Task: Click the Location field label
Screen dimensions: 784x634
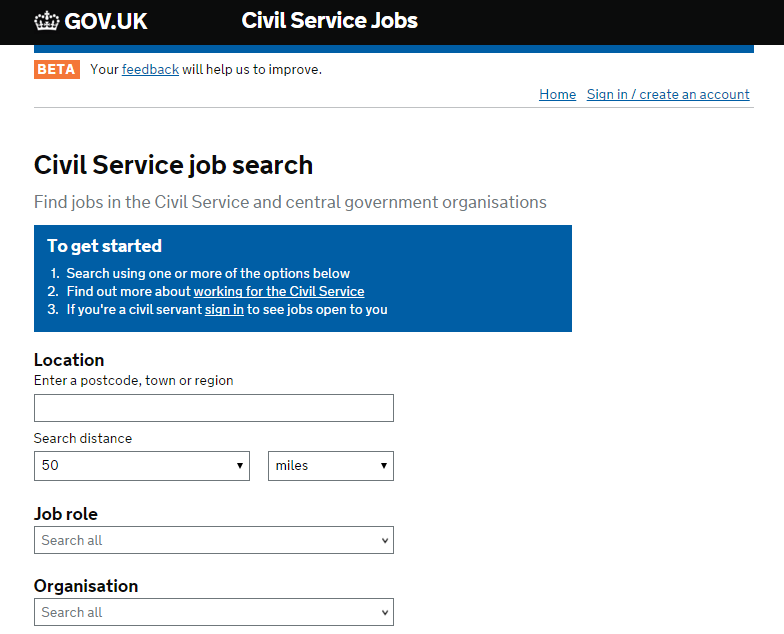Action: pos(69,360)
